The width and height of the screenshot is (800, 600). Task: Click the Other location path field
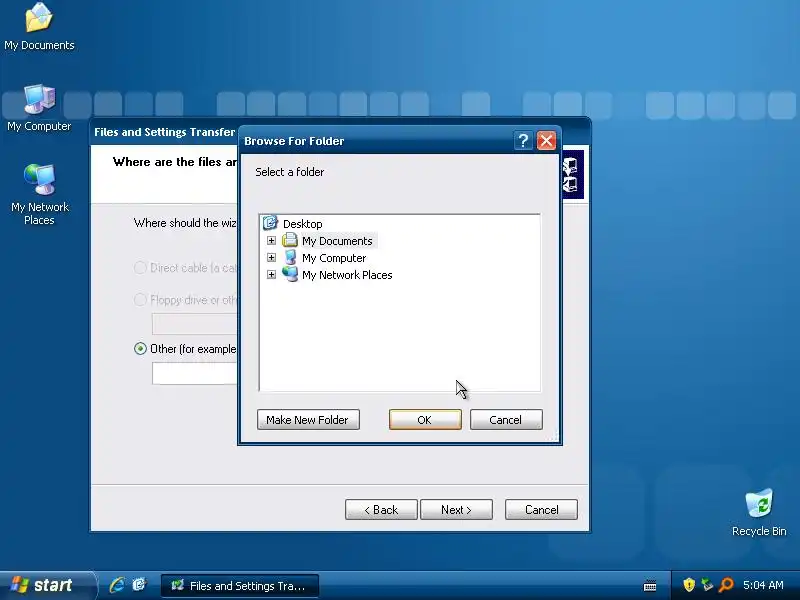195,374
